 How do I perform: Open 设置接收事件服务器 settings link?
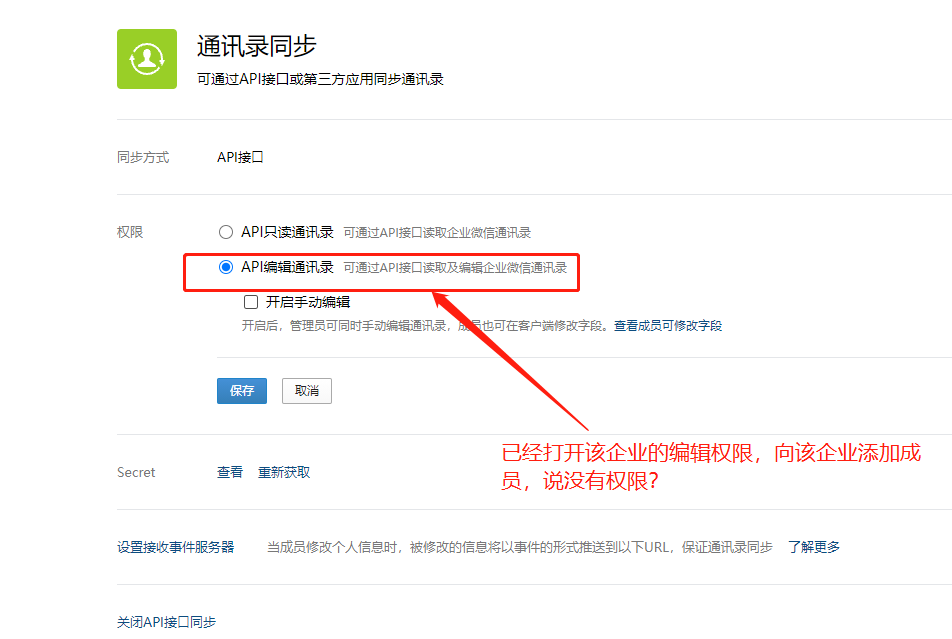click(x=175, y=547)
